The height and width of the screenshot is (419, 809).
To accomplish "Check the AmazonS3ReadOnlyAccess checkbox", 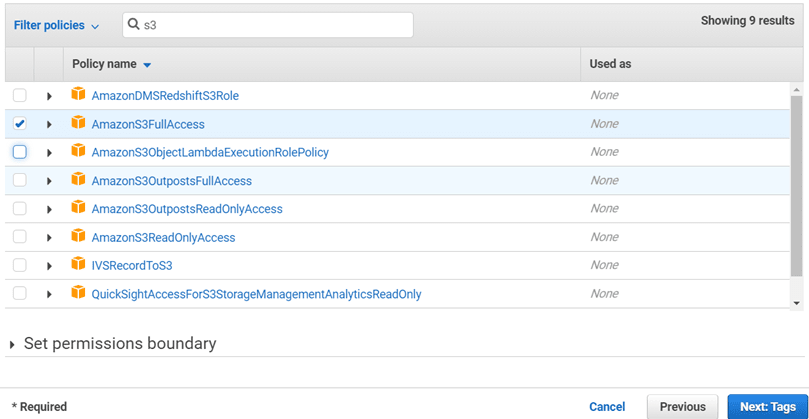I will tap(20, 237).
